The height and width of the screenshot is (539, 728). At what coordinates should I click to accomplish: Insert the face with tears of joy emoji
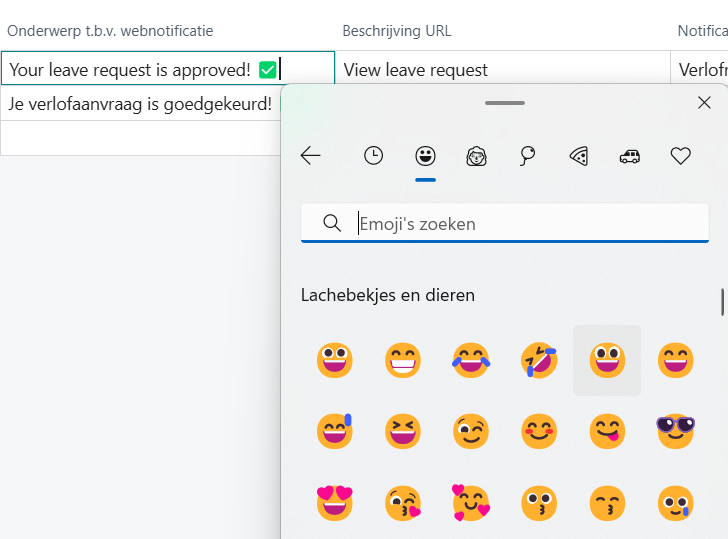coord(471,360)
